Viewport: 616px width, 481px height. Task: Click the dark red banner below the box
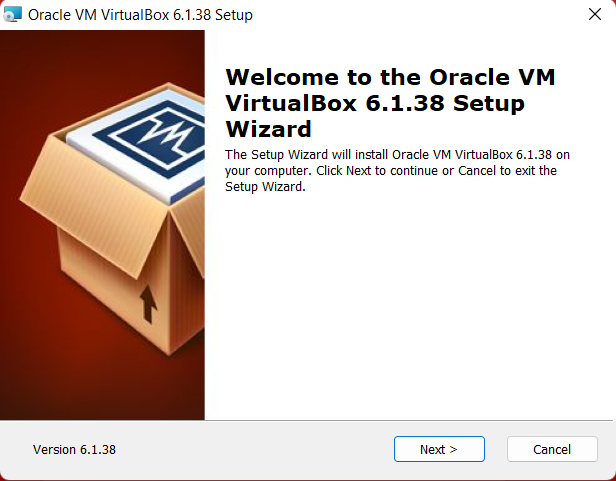[x=102, y=389]
